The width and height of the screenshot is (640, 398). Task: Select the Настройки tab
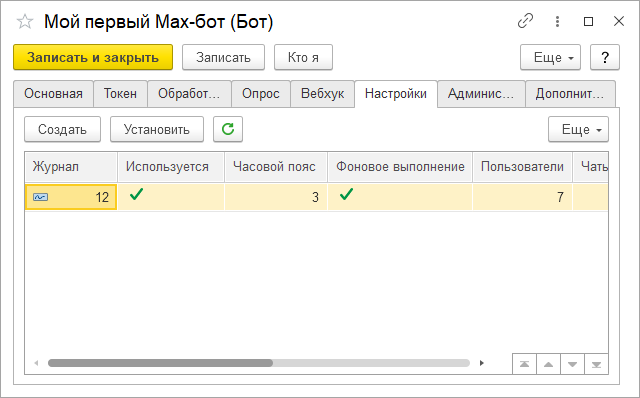click(396, 94)
